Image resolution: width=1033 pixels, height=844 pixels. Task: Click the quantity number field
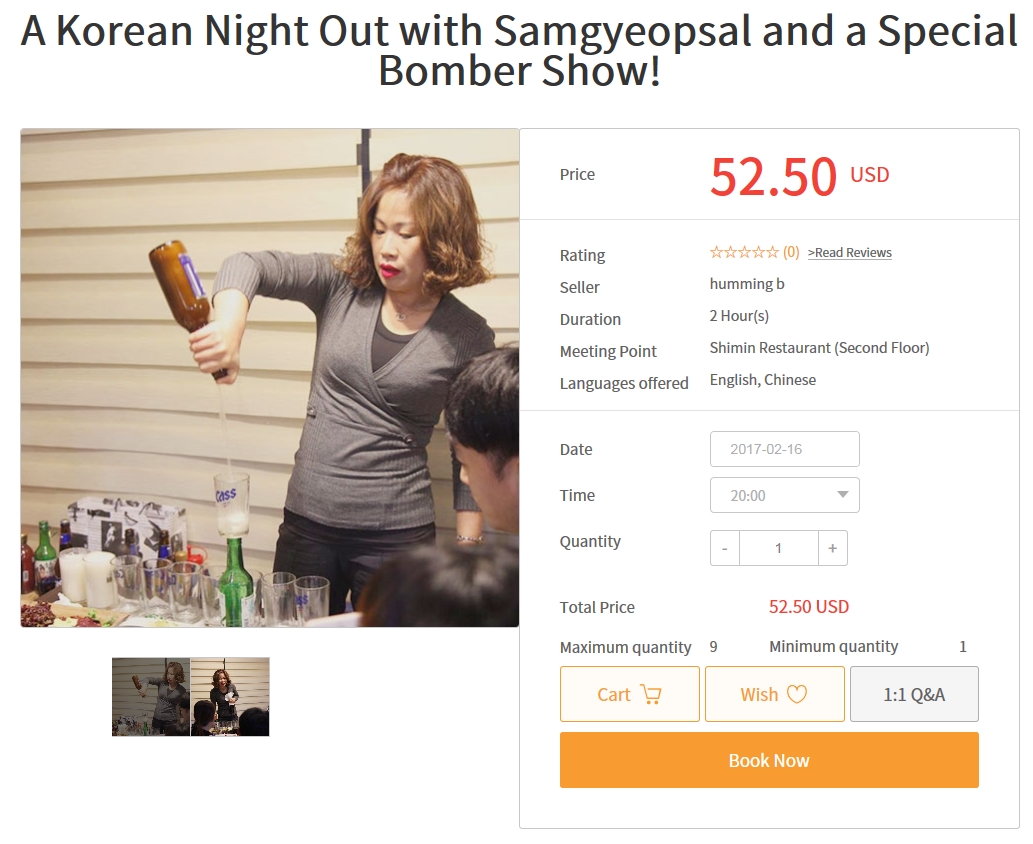[778, 548]
